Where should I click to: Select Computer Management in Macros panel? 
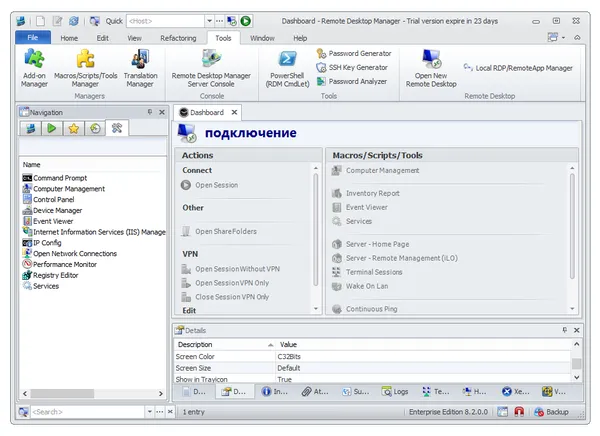(375, 170)
